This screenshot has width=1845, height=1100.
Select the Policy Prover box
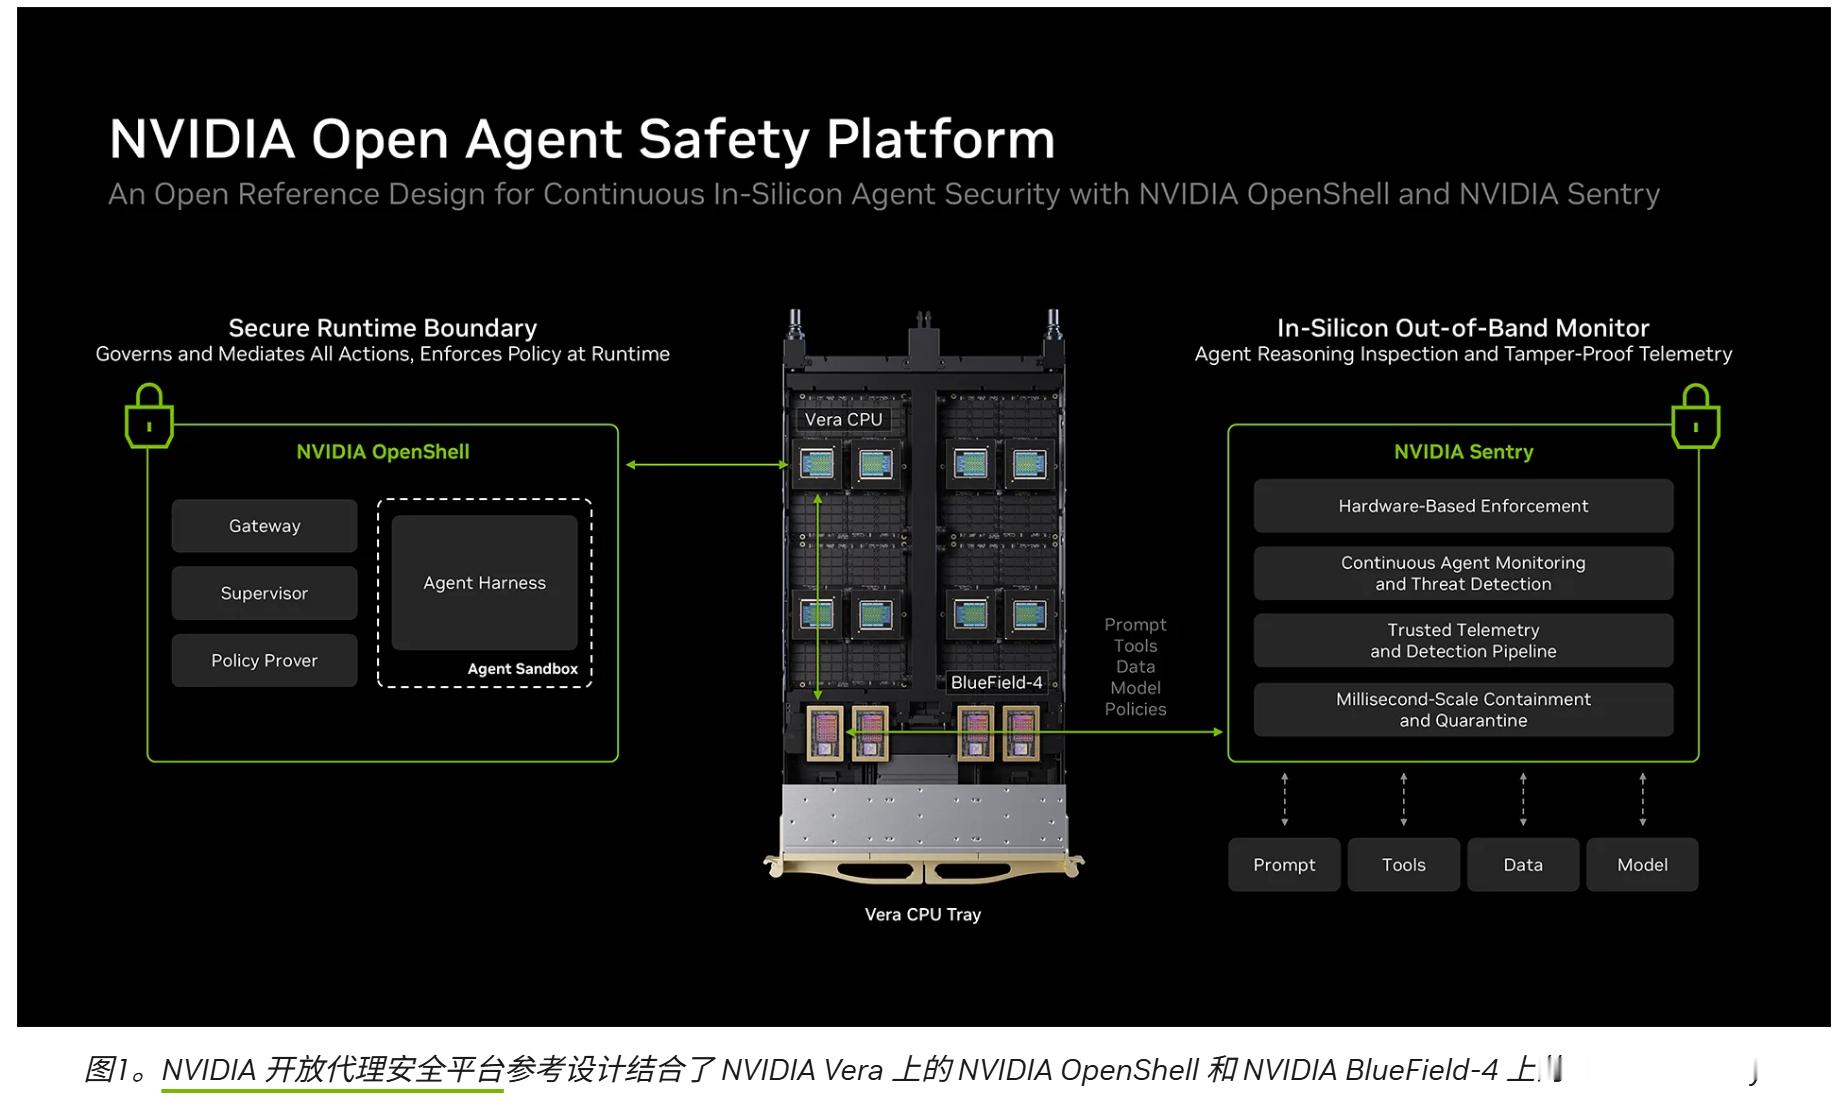point(264,660)
